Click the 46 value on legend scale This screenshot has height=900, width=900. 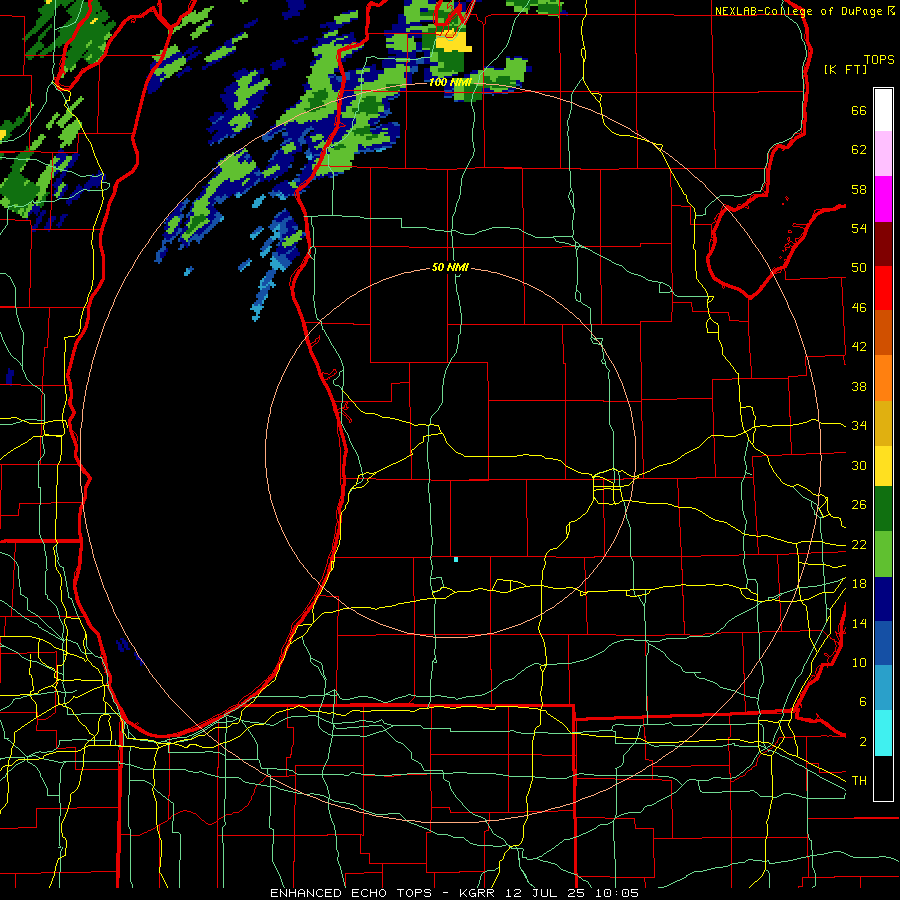click(x=859, y=308)
